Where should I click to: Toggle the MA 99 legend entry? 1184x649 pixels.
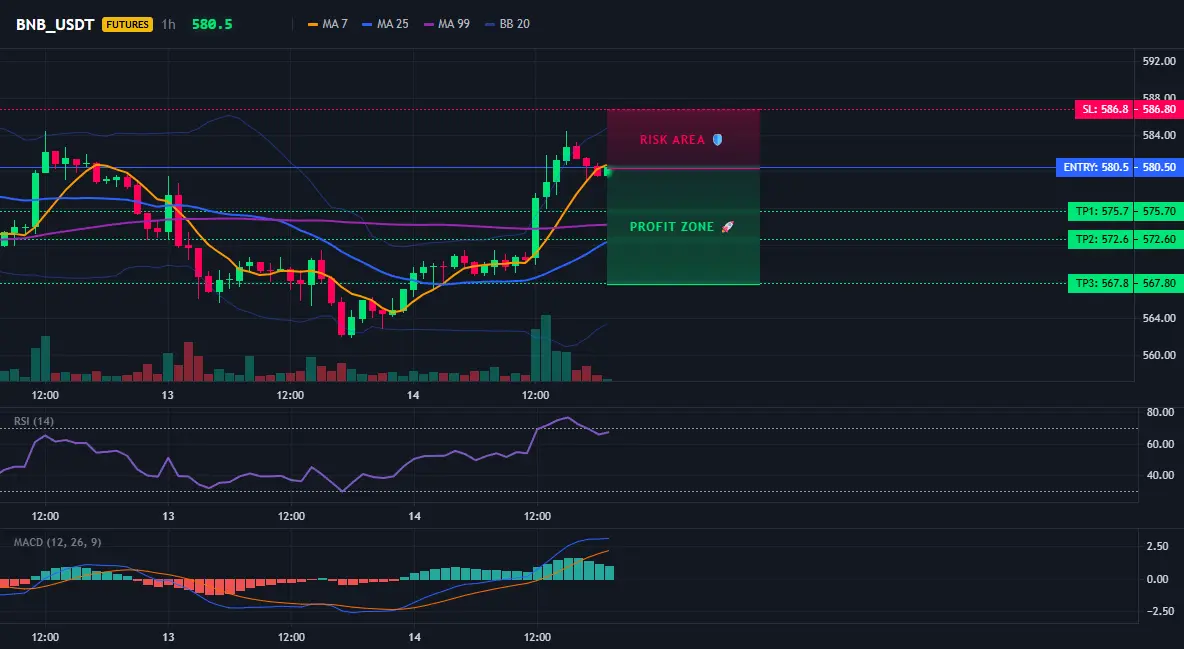pos(447,24)
